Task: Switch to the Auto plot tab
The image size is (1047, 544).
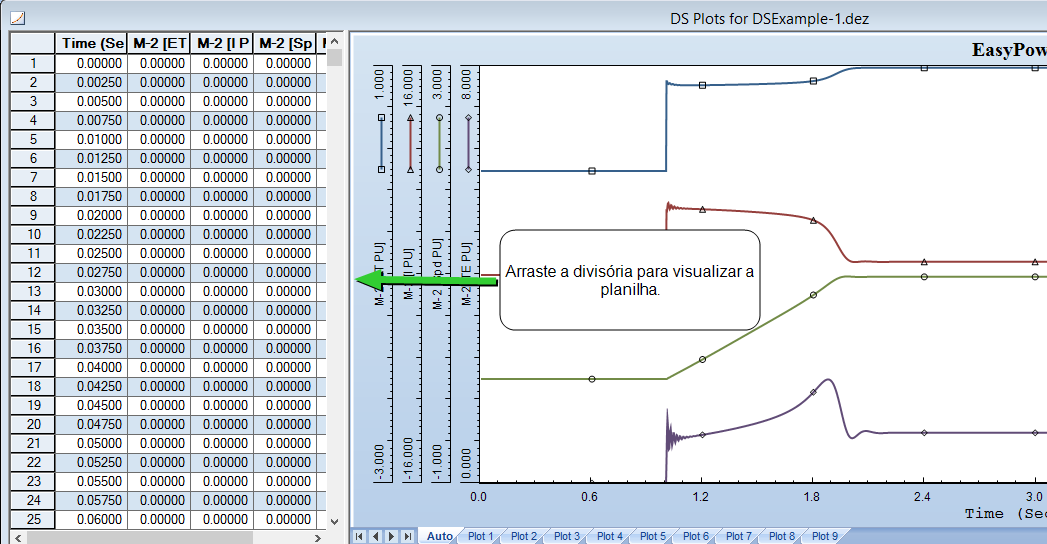Action: click(439, 537)
